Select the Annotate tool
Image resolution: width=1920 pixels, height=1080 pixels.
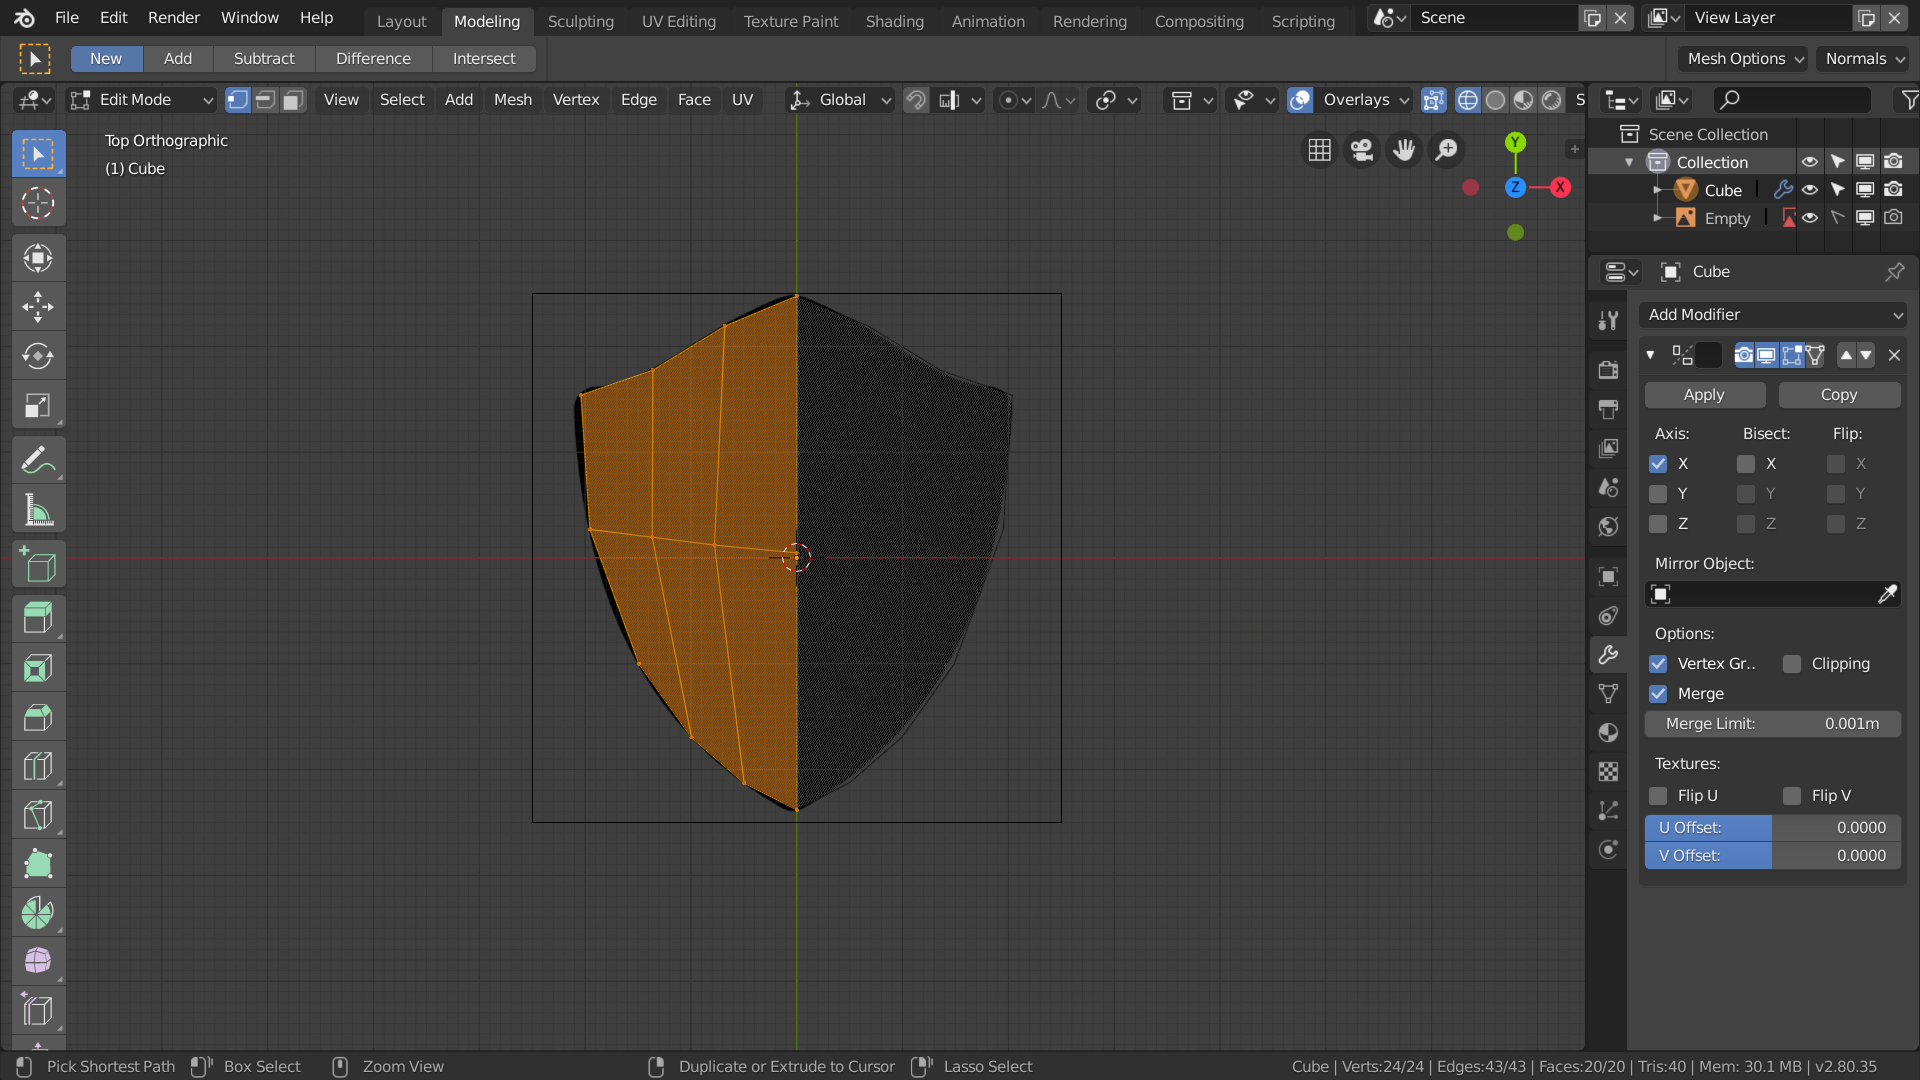coord(38,460)
